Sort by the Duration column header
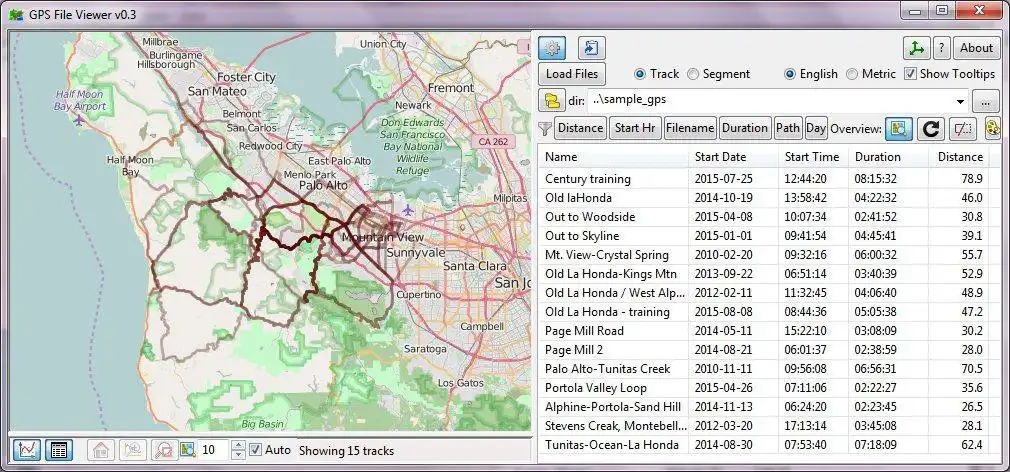The height and width of the screenshot is (472, 1010). point(889,157)
